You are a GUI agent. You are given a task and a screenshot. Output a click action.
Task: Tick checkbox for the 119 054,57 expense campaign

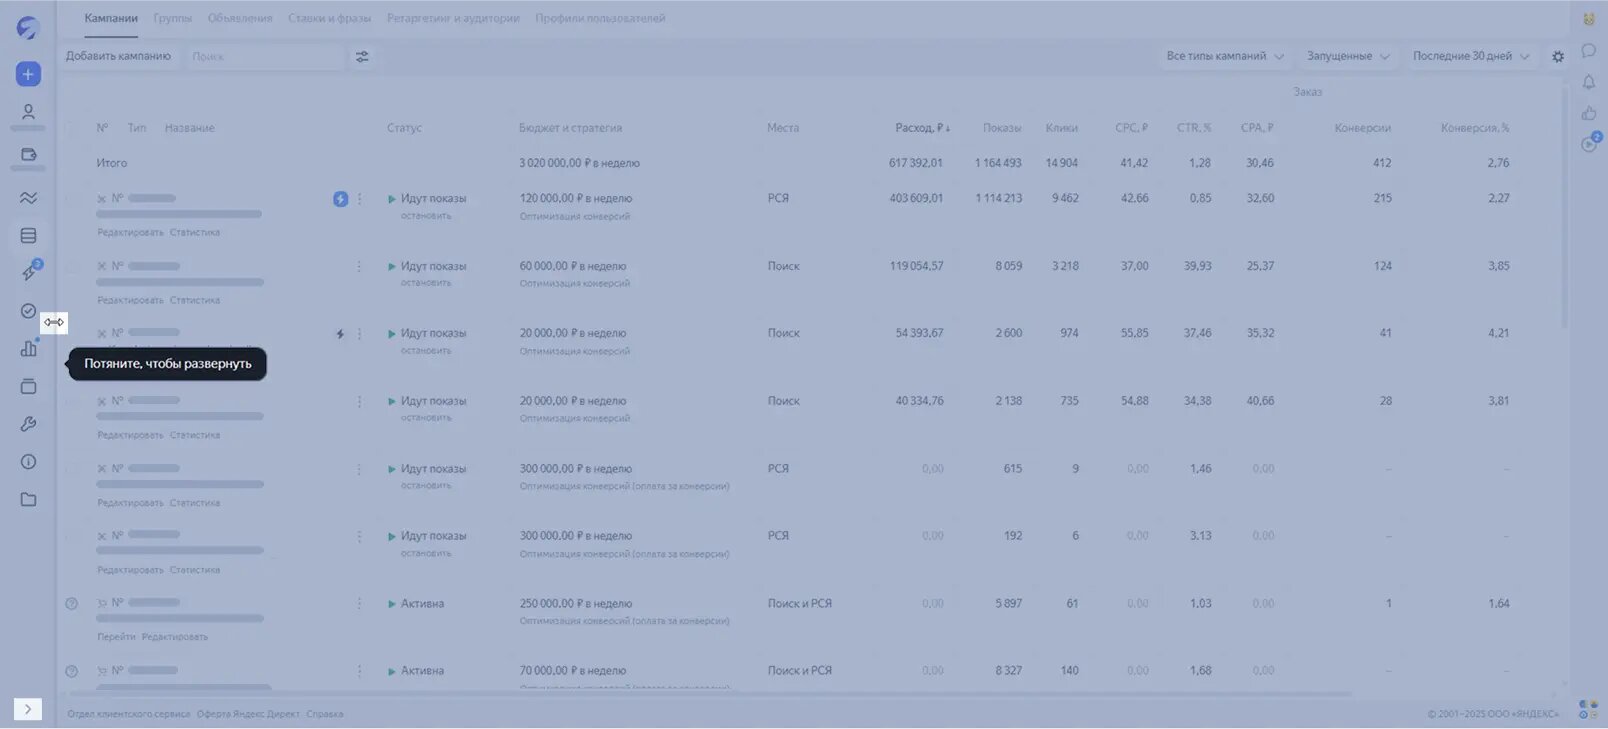click(x=70, y=266)
